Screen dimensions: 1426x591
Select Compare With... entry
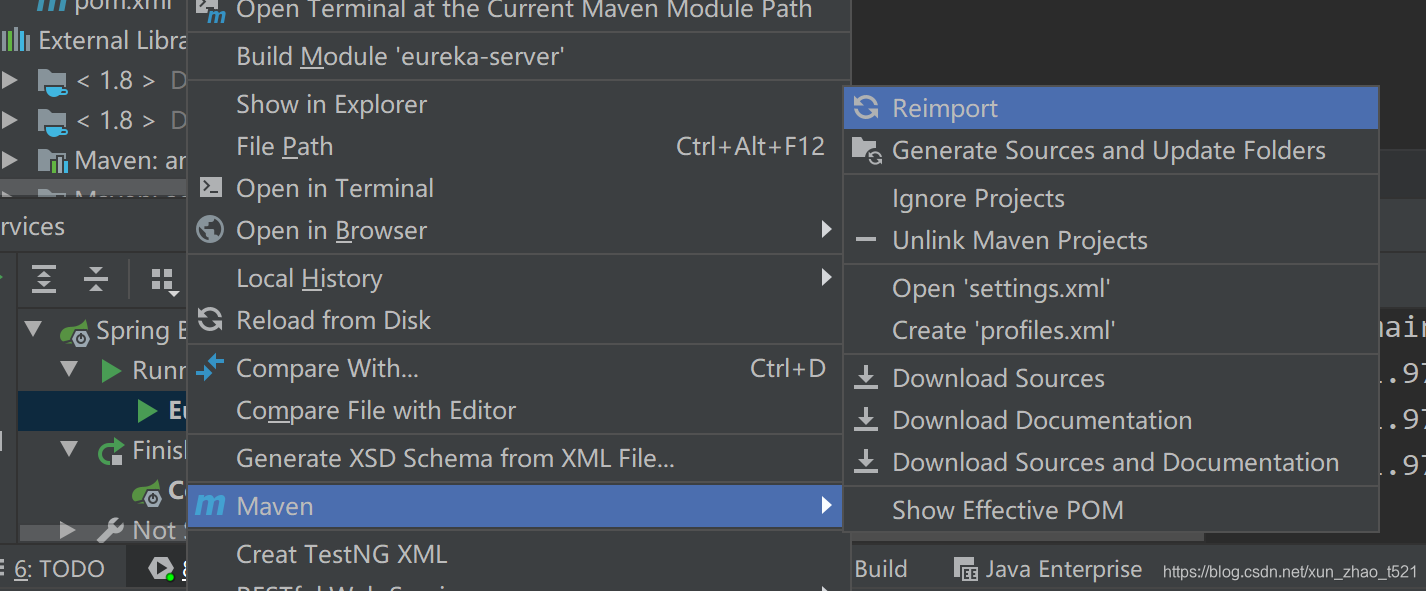coord(515,368)
